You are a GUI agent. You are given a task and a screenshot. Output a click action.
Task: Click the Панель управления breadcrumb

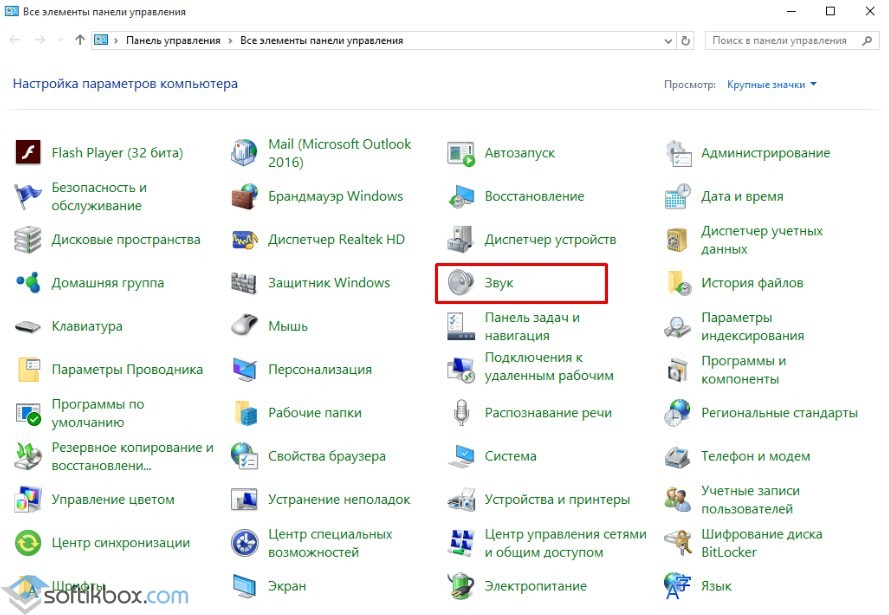(x=173, y=41)
